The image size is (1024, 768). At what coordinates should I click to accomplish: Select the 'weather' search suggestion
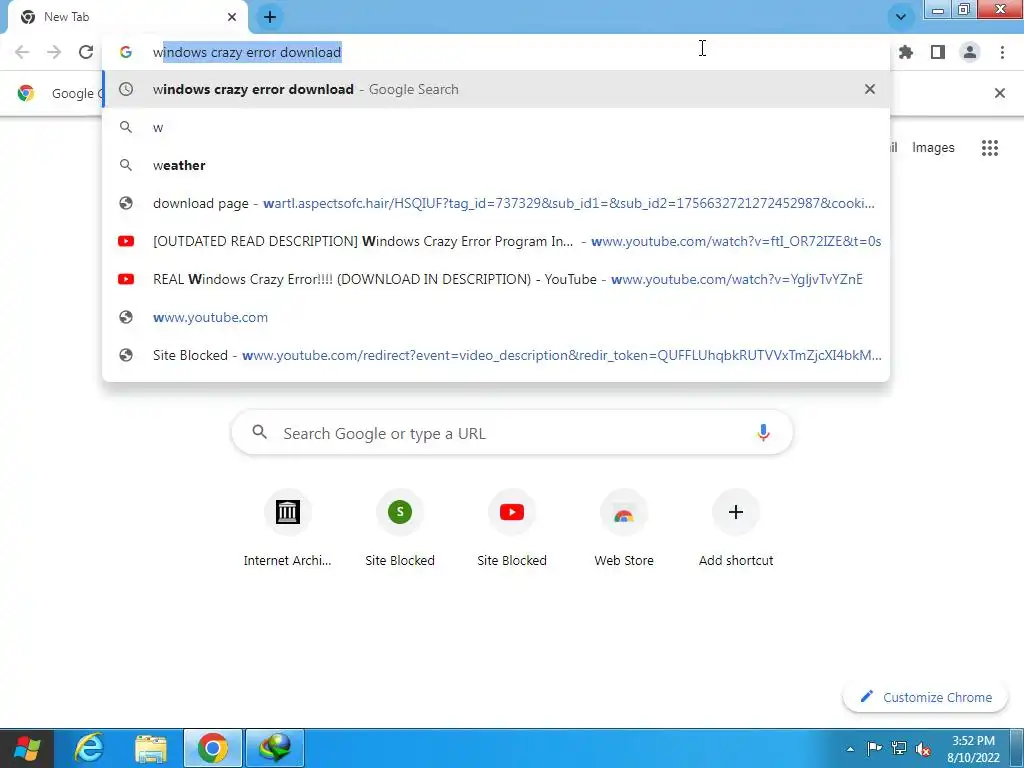click(496, 165)
